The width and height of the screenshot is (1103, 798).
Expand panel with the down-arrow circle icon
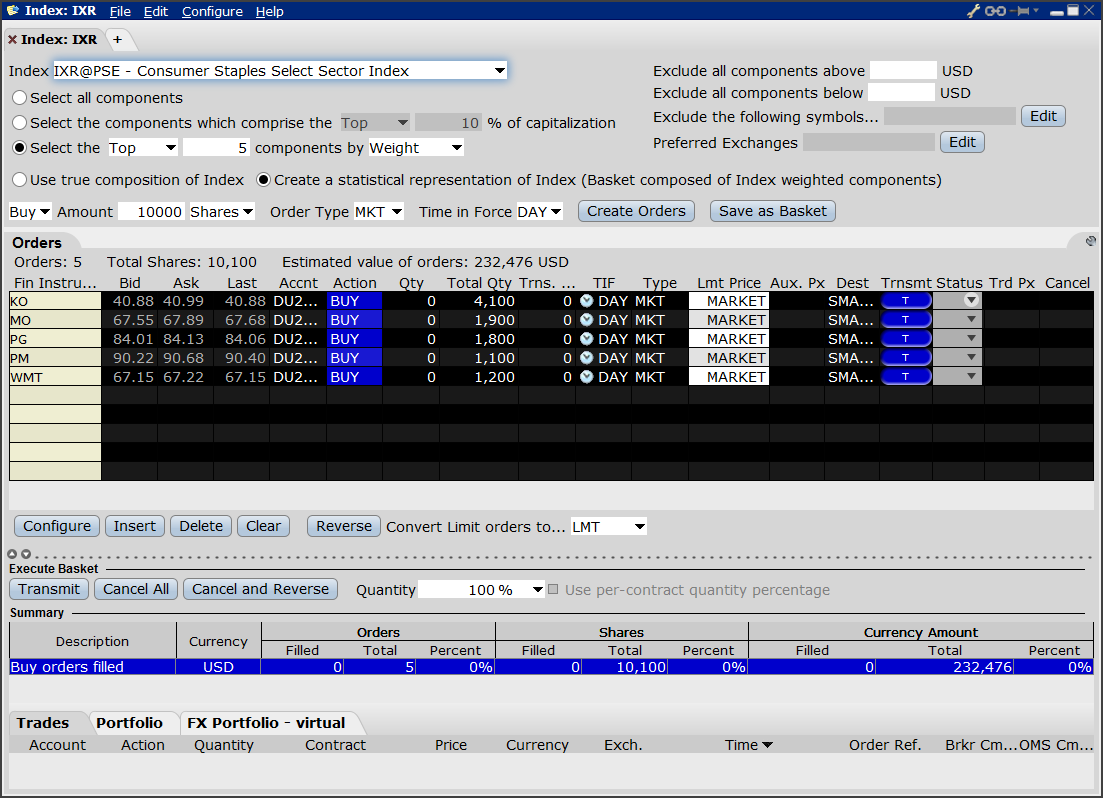(26, 554)
